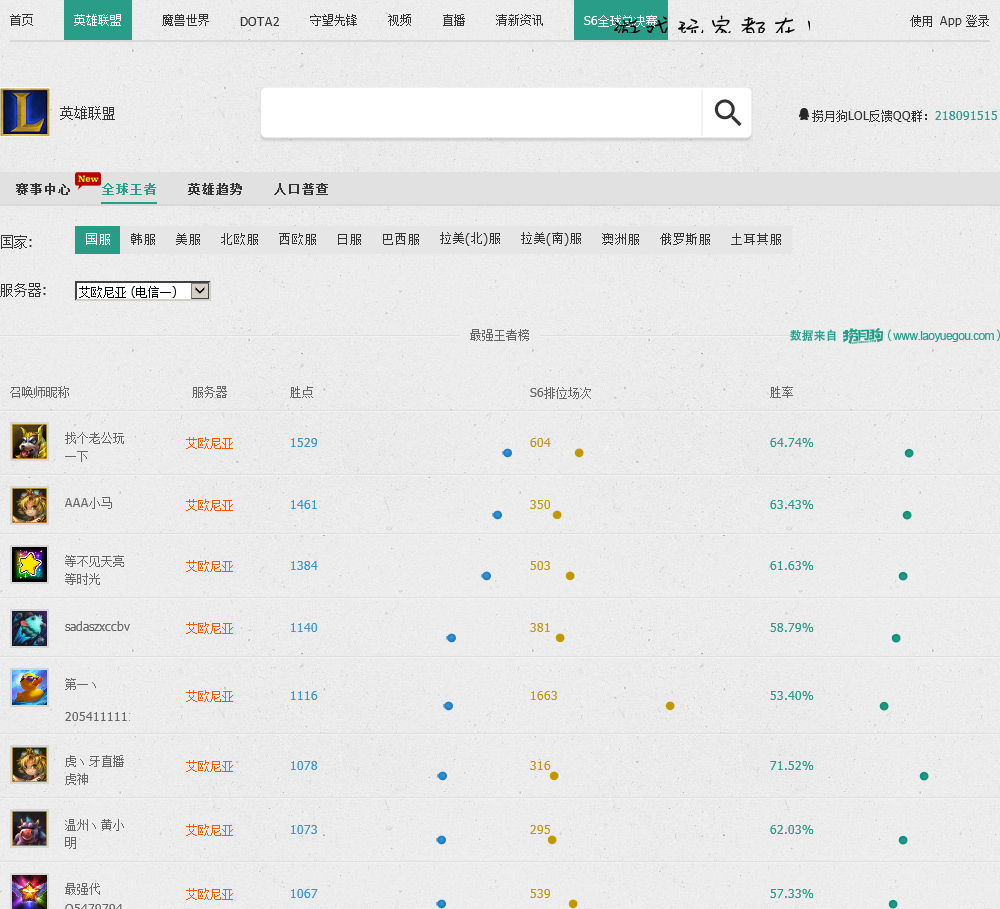Select the 西欧服 region filter
The image size is (1000, 909).
[x=298, y=240]
